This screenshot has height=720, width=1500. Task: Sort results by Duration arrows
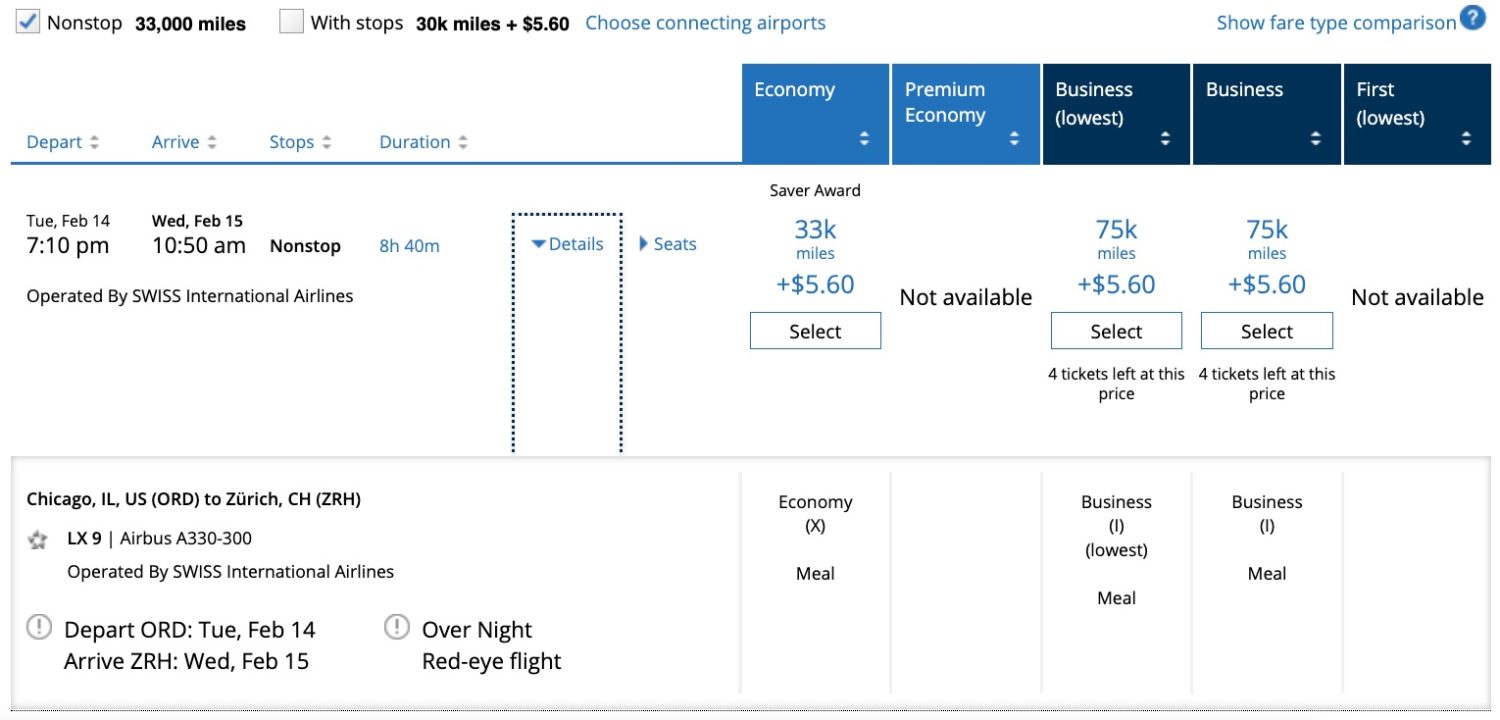pos(462,142)
